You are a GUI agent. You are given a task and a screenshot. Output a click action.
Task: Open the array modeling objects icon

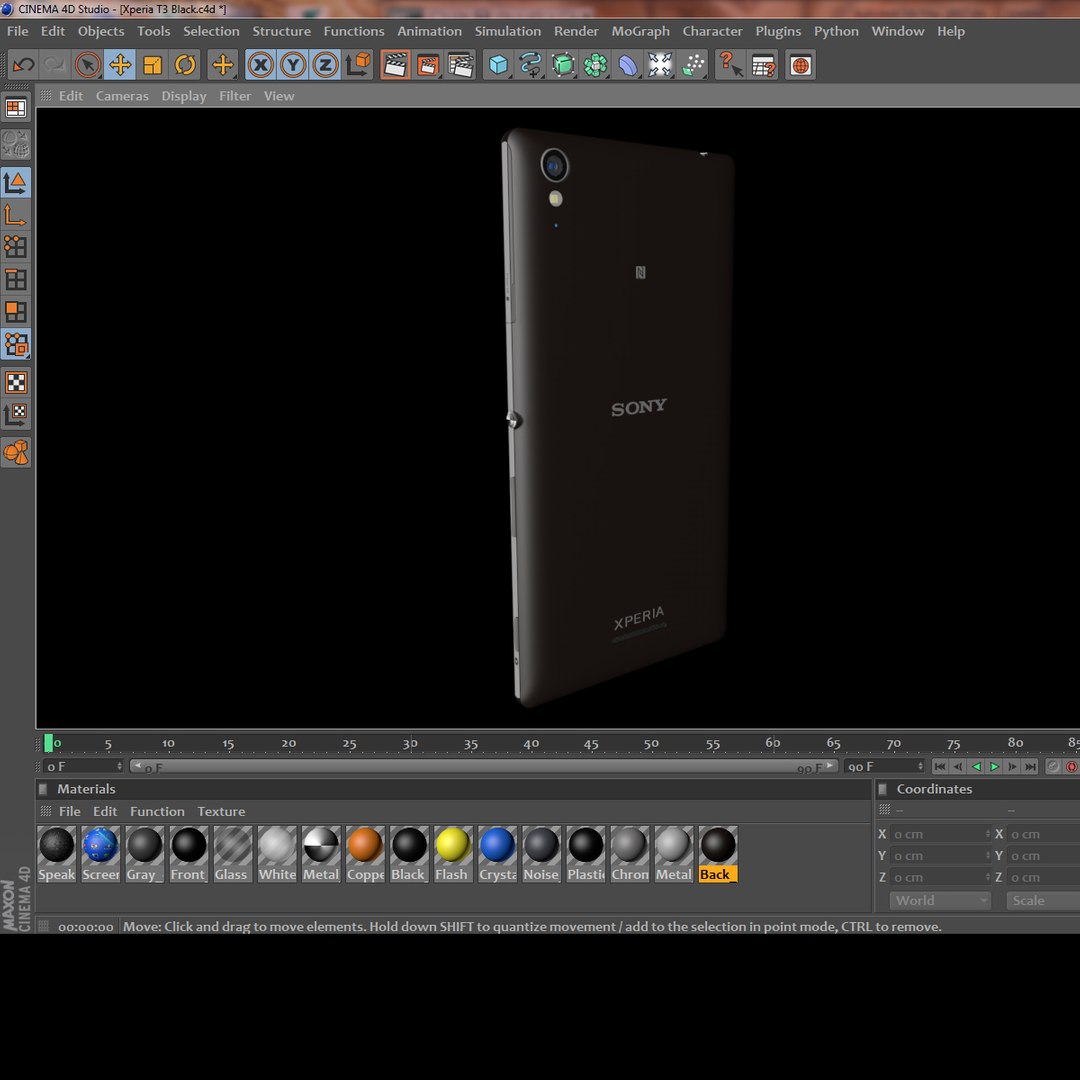pyautogui.click(x=595, y=65)
